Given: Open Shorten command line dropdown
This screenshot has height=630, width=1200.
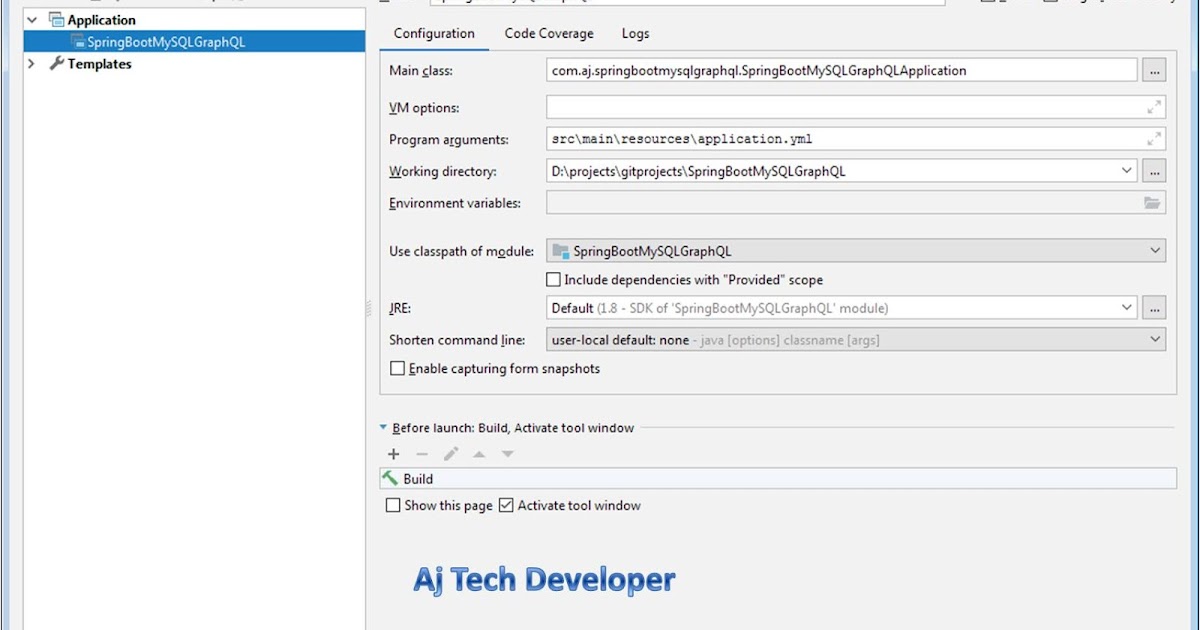Looking at the screenshot, I should point(856,340).
